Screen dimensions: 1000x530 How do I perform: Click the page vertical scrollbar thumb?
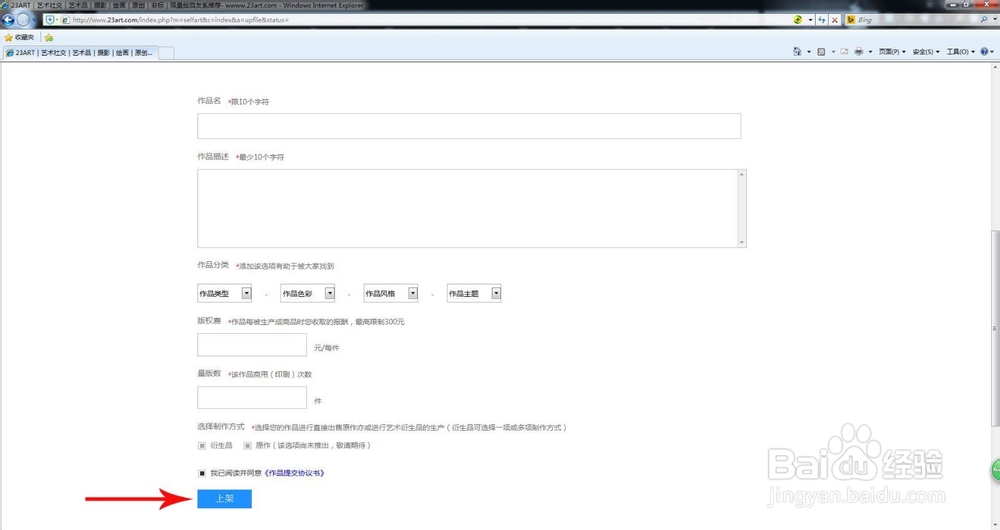click(995, 328)
